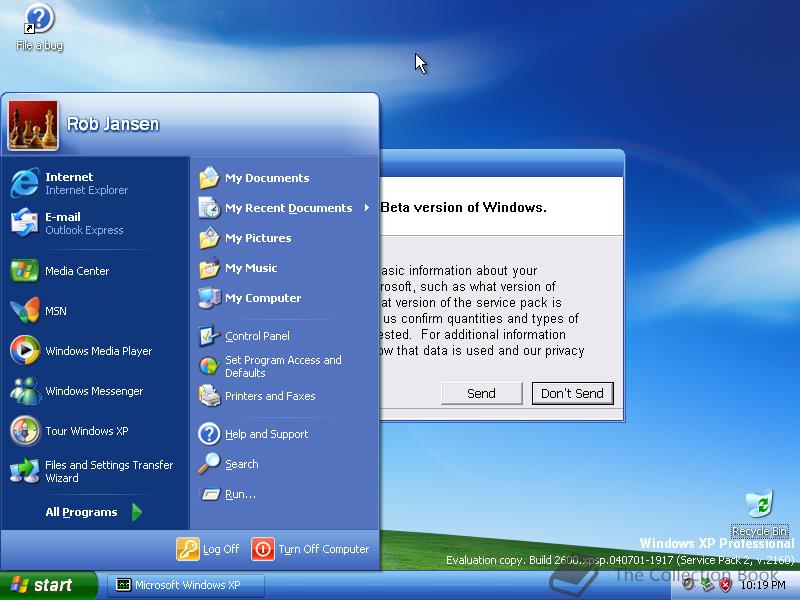This screenshot has height=600, width=800.
Task: Click the Windows Media Player label
Action: (98, 351)
